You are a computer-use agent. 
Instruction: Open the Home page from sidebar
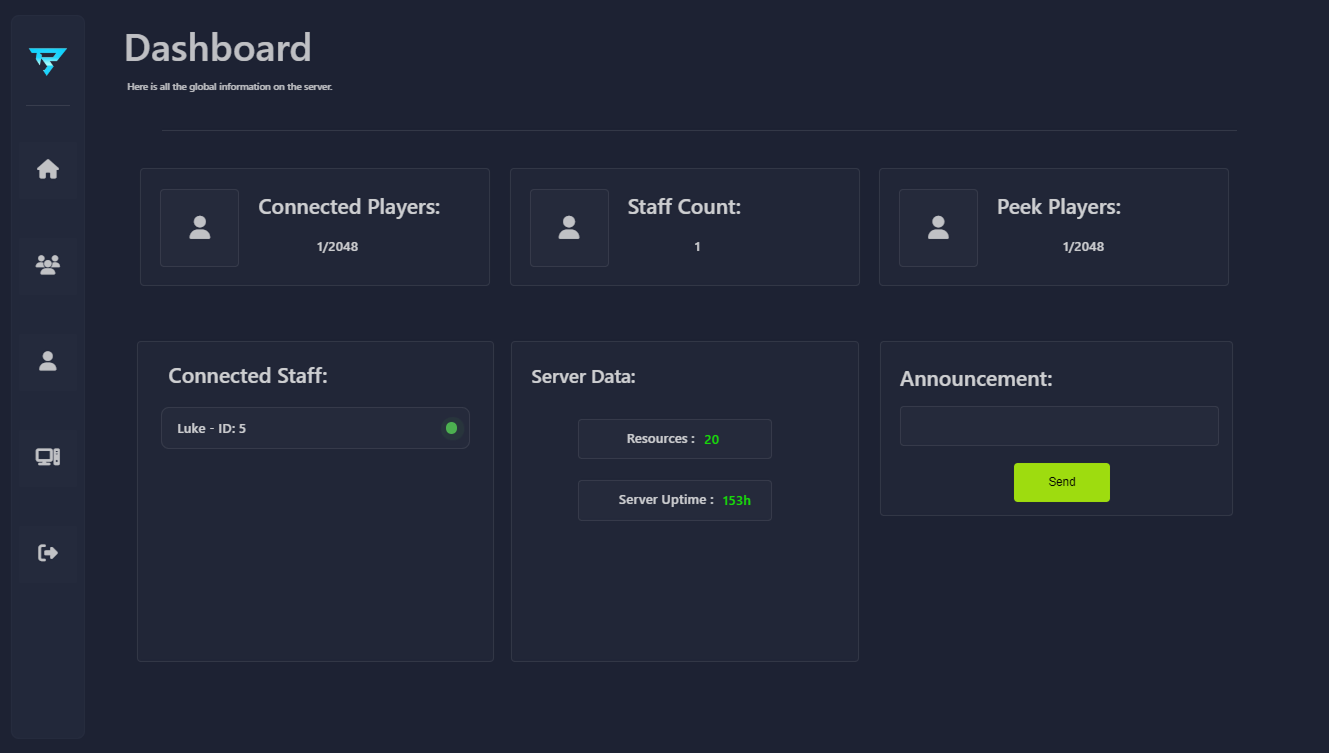coord(48,170)
